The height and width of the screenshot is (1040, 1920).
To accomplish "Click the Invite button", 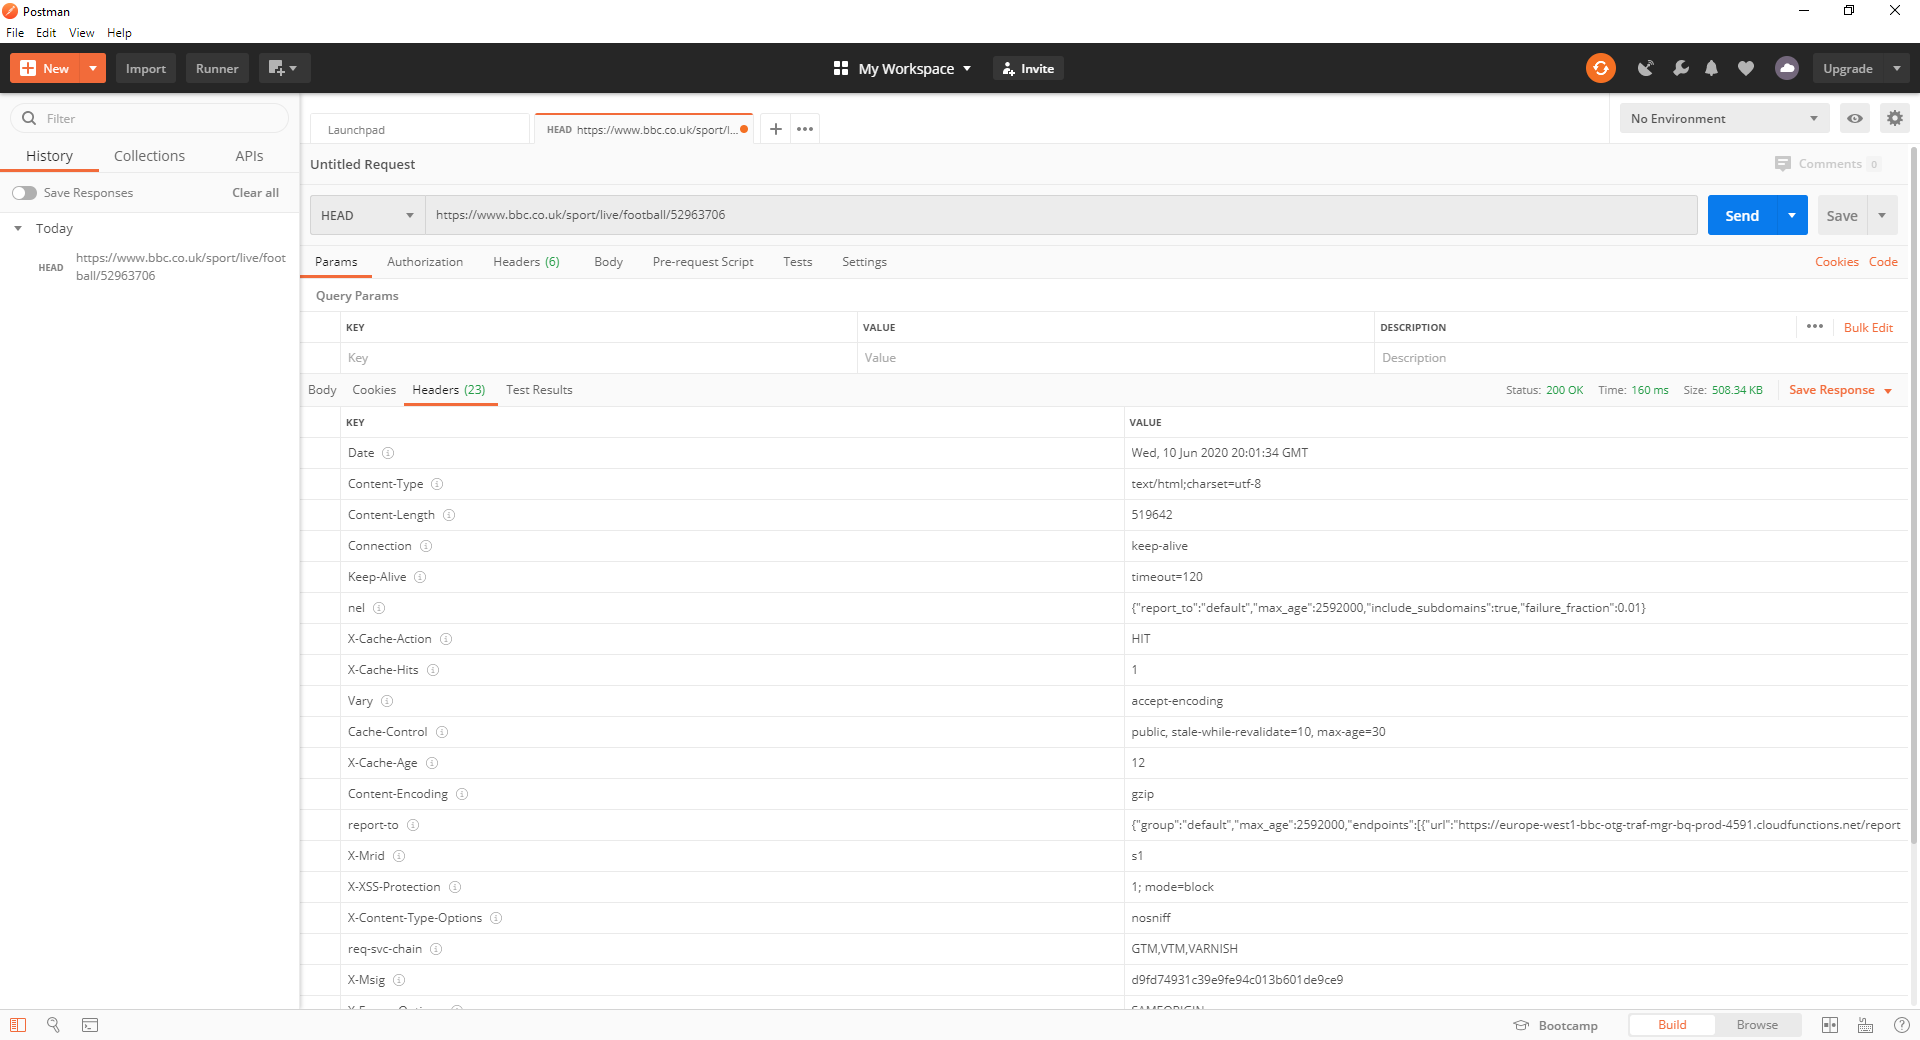I will 1028,68.
